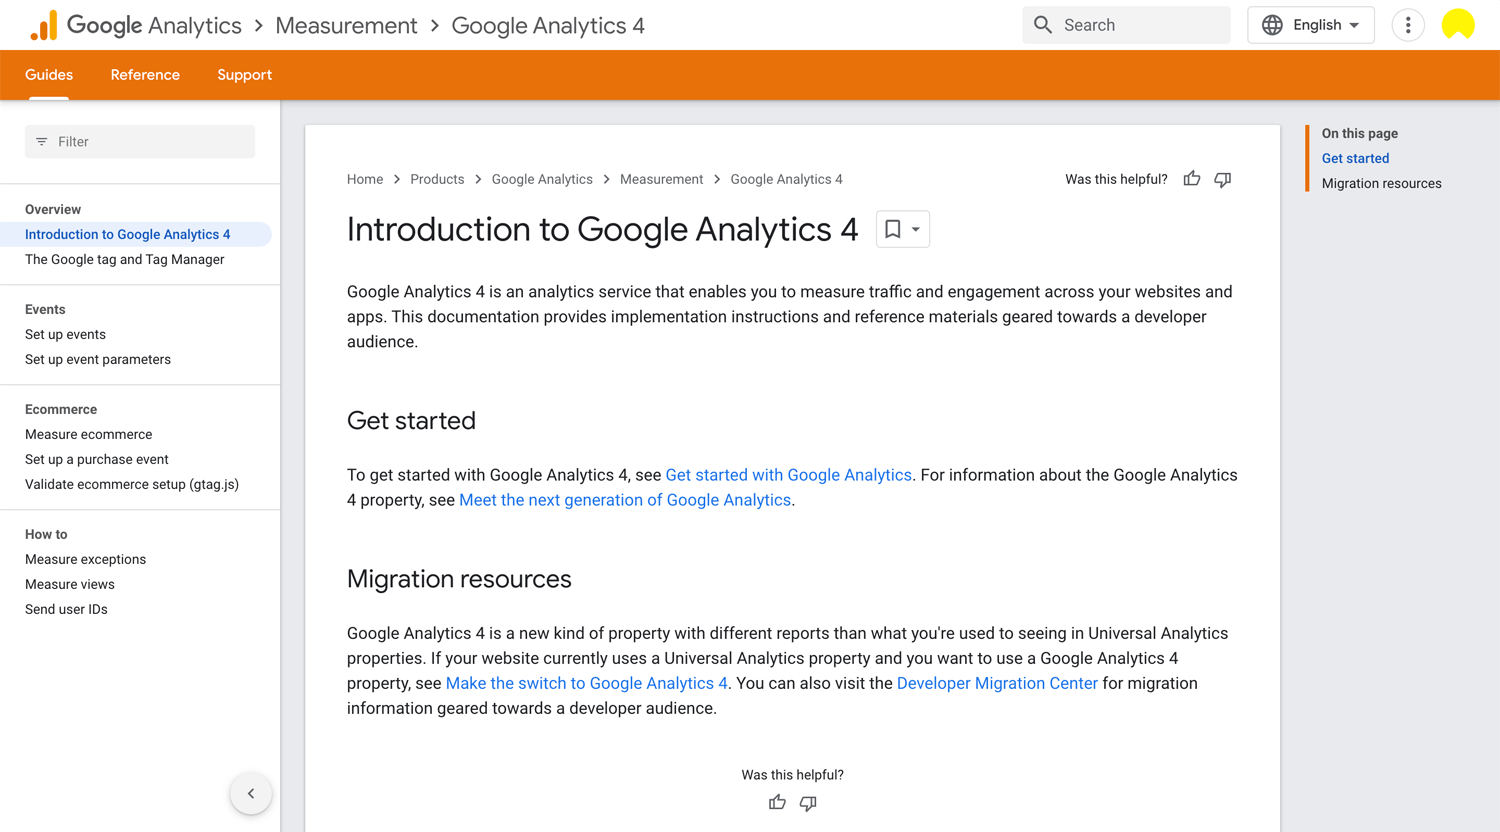This screenshot has width=1500, height=832.
Task: Jump to 'Get started' in On this page
Action: click(x=1355, y=158)
